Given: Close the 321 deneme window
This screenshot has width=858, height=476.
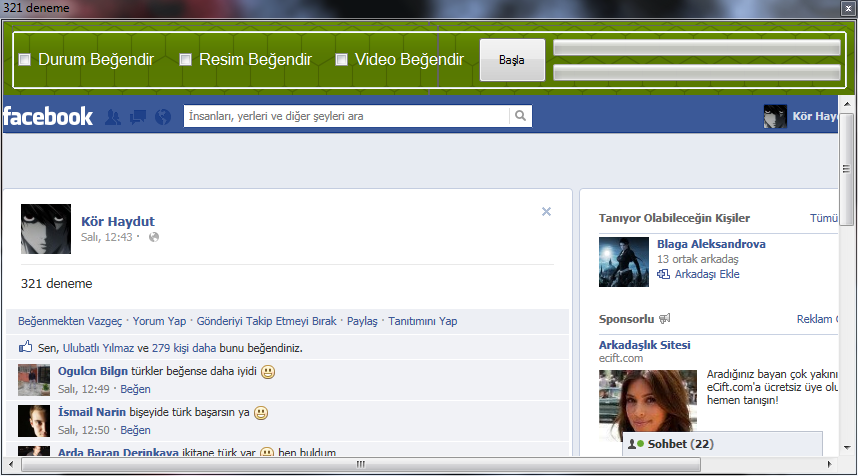Looking at the screenshot, I should click(847, 8).
